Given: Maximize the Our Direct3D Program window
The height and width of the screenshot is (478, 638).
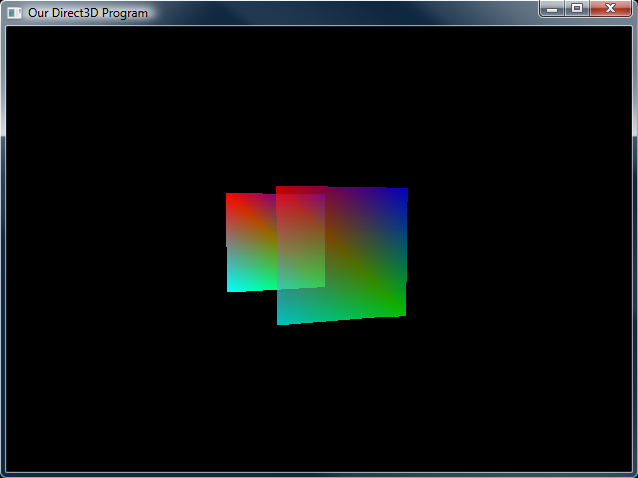Looking at the screenshot, I should [577, 8].
